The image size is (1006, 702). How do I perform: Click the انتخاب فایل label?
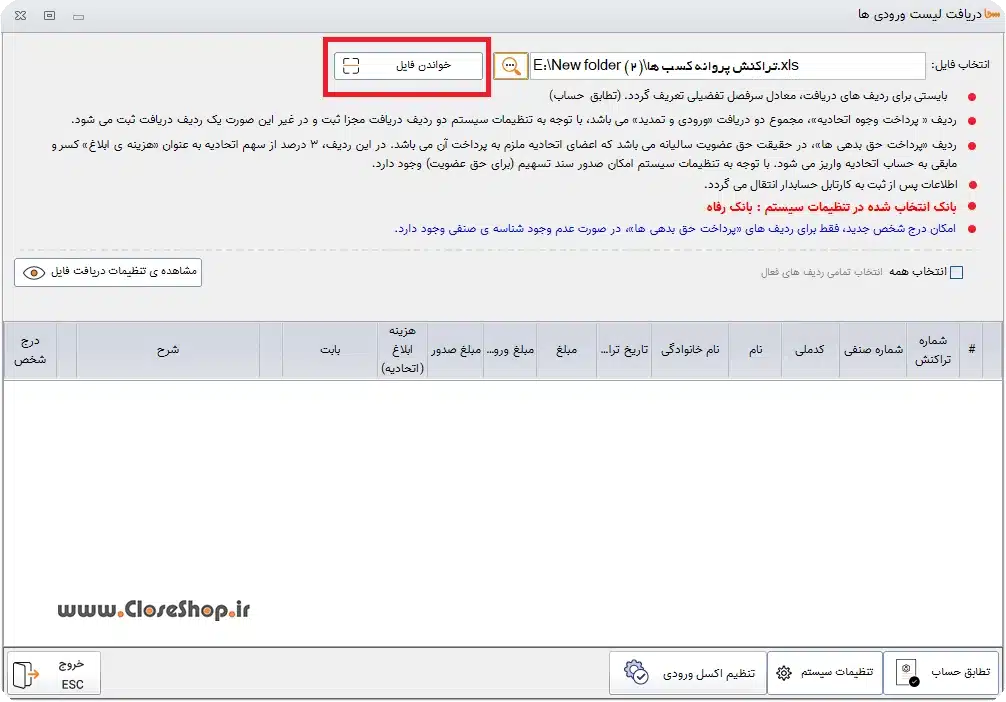pyautogui.click(x=960, y=65)
